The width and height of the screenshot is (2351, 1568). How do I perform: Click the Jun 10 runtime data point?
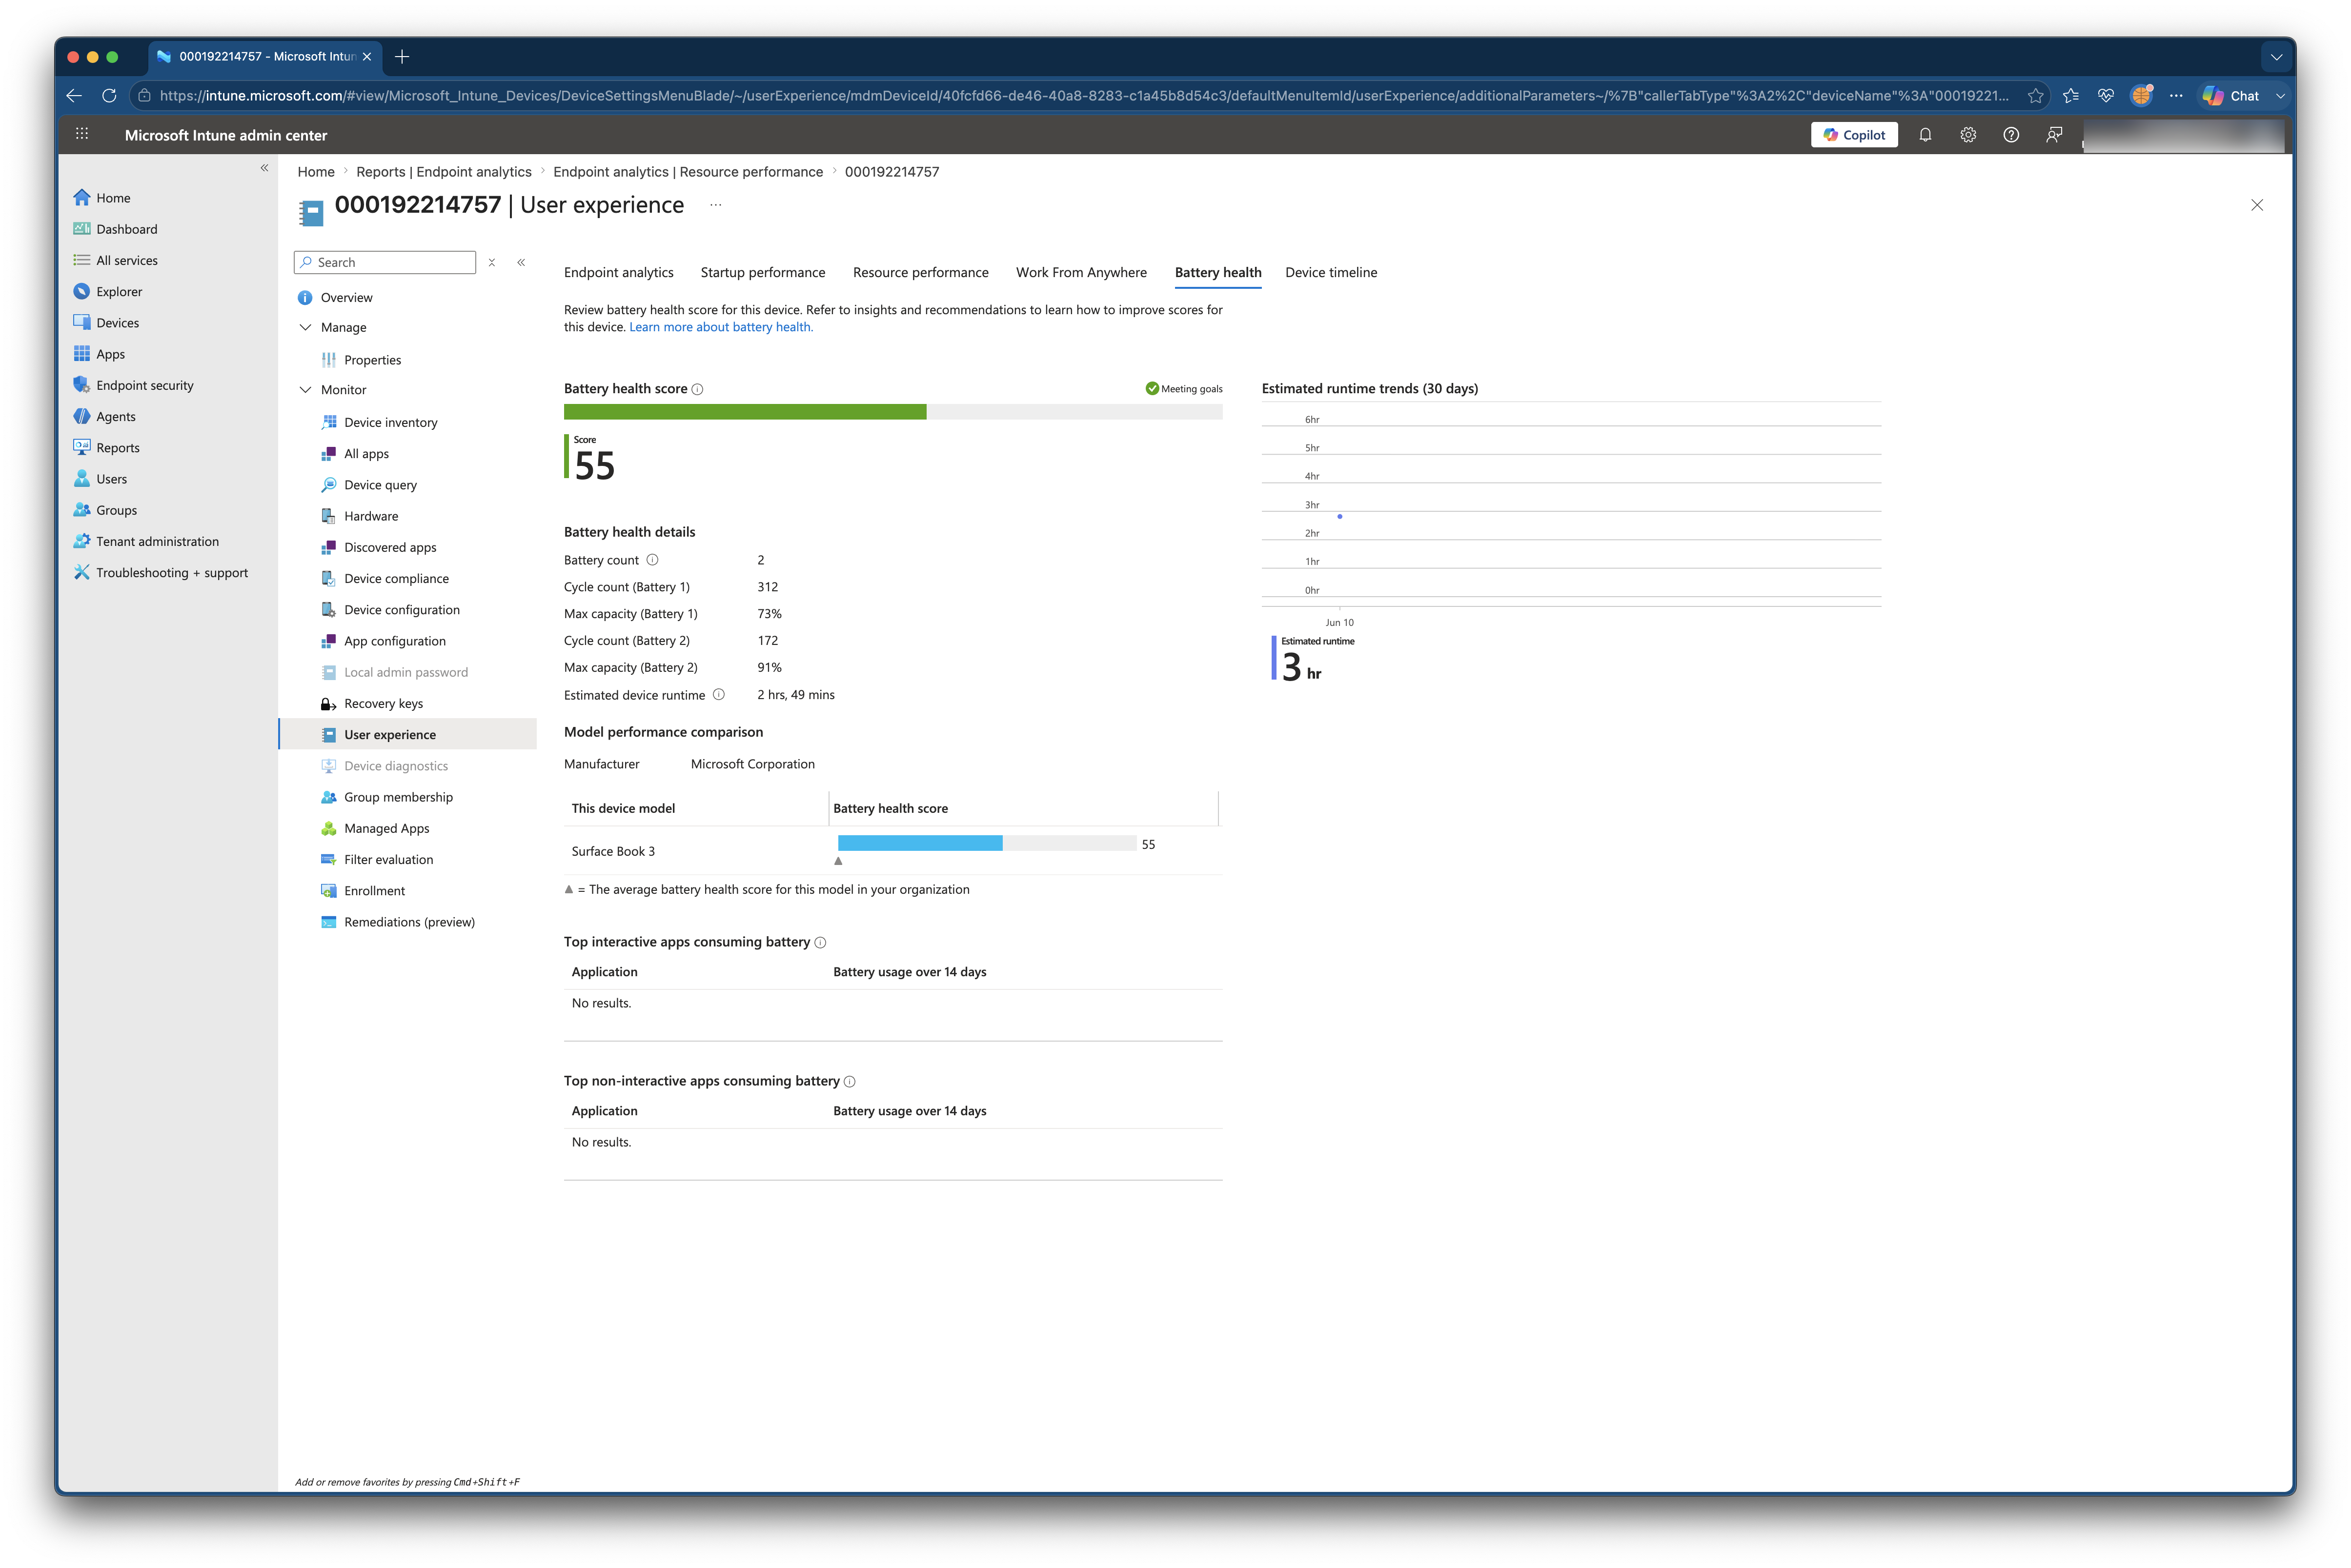tap(1340, 517)
